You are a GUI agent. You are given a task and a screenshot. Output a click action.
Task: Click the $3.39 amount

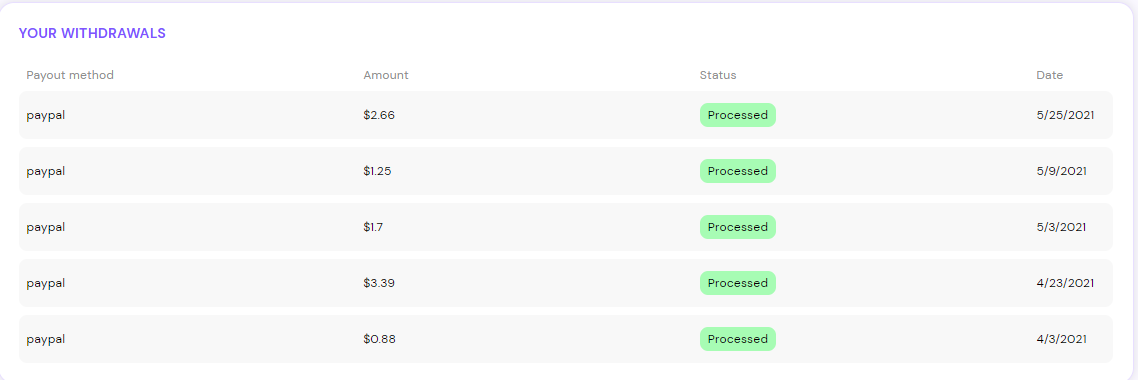point(379,283)
